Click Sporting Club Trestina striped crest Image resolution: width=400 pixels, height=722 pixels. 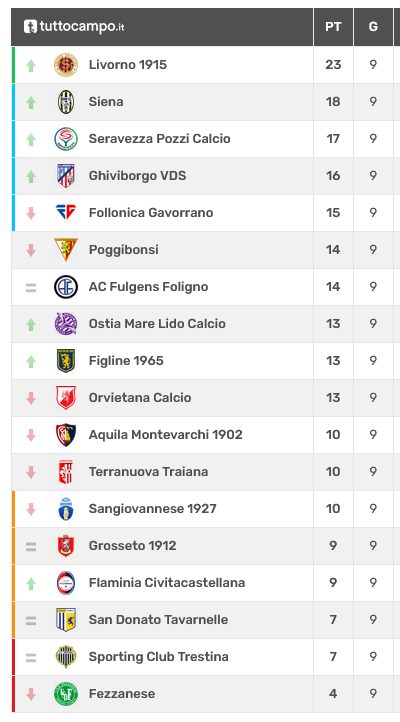(x=66, y=657)
